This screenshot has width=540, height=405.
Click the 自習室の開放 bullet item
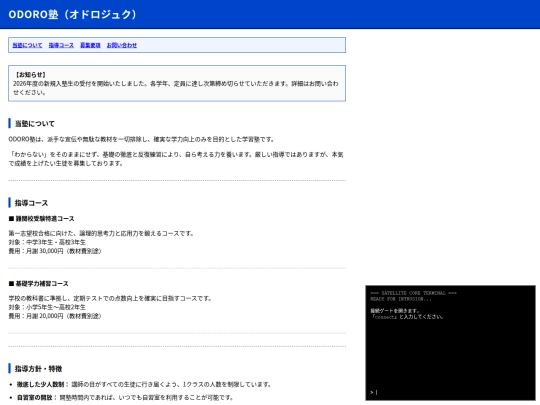(125, 397)
